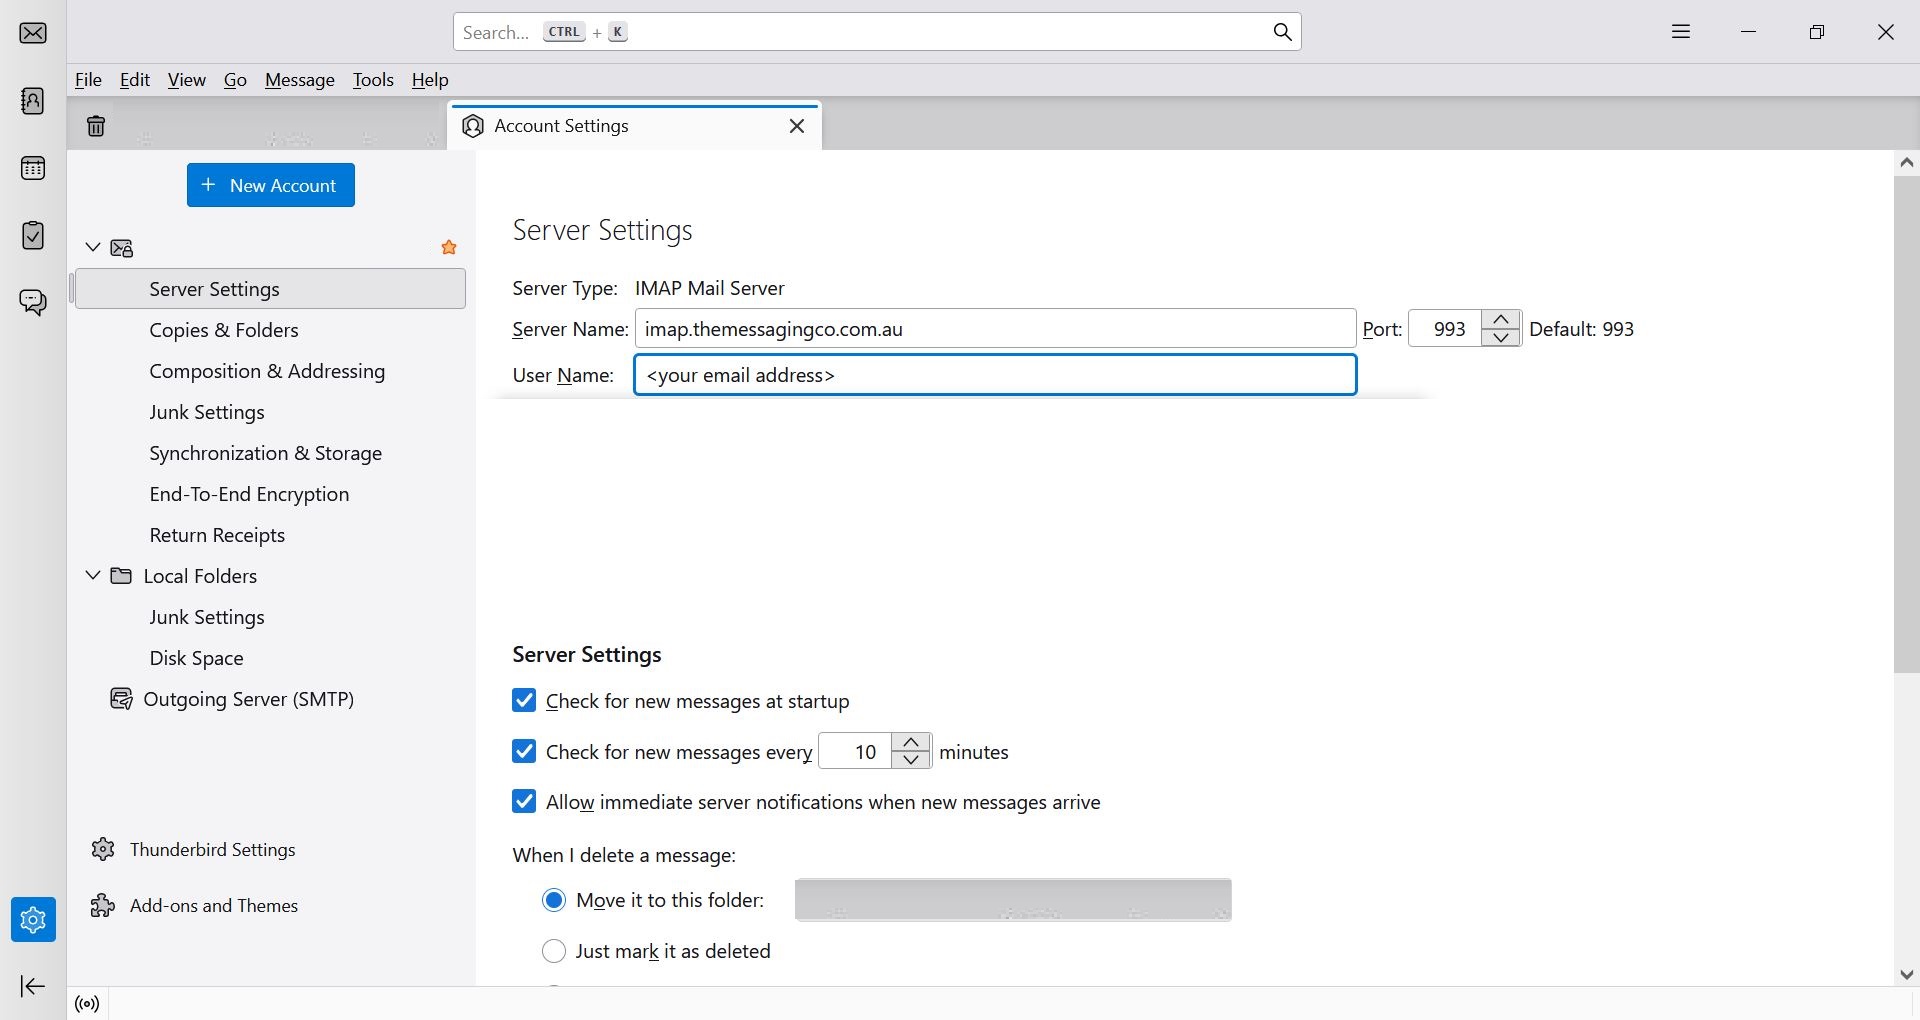
Task: Collapse the mail account tree
Action: point(93,247)
